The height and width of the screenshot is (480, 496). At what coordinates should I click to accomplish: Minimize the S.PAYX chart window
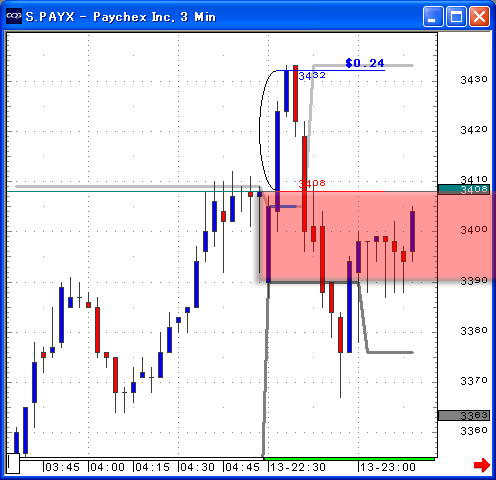[x=433, y=16]
